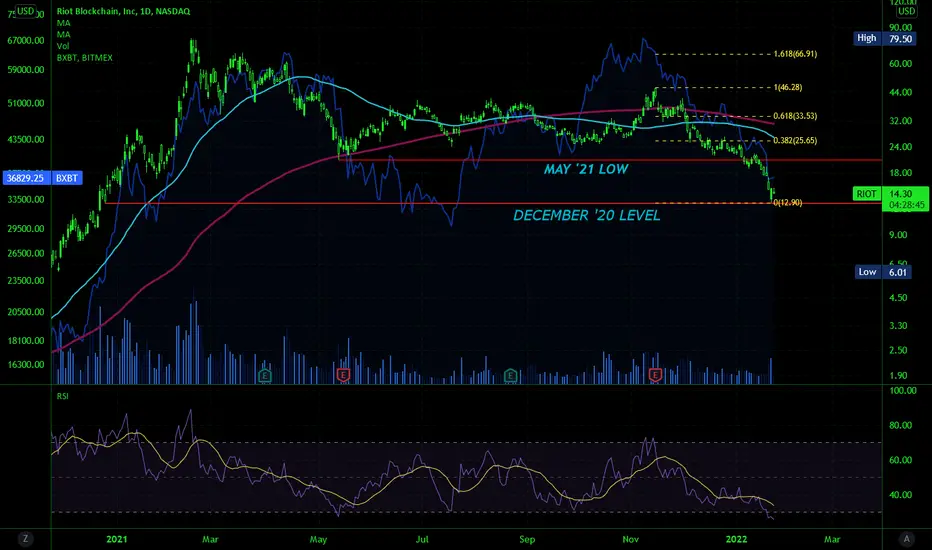The width and height of the screenshot is (932, 550).
Task: Click the 67000.00 left price scale value
Action: (26, 40)
